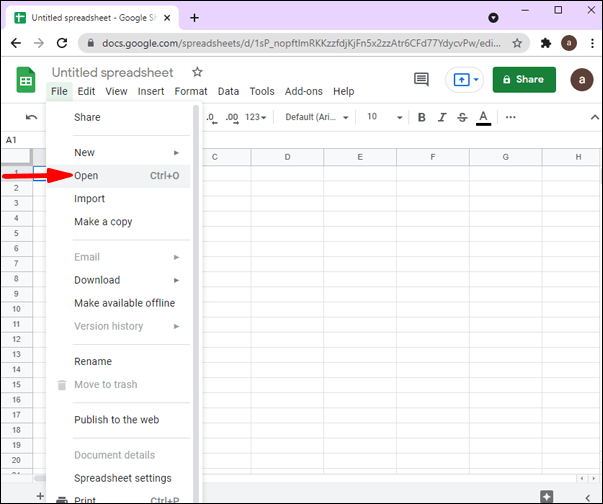Select column D header

tap(287, 157)
